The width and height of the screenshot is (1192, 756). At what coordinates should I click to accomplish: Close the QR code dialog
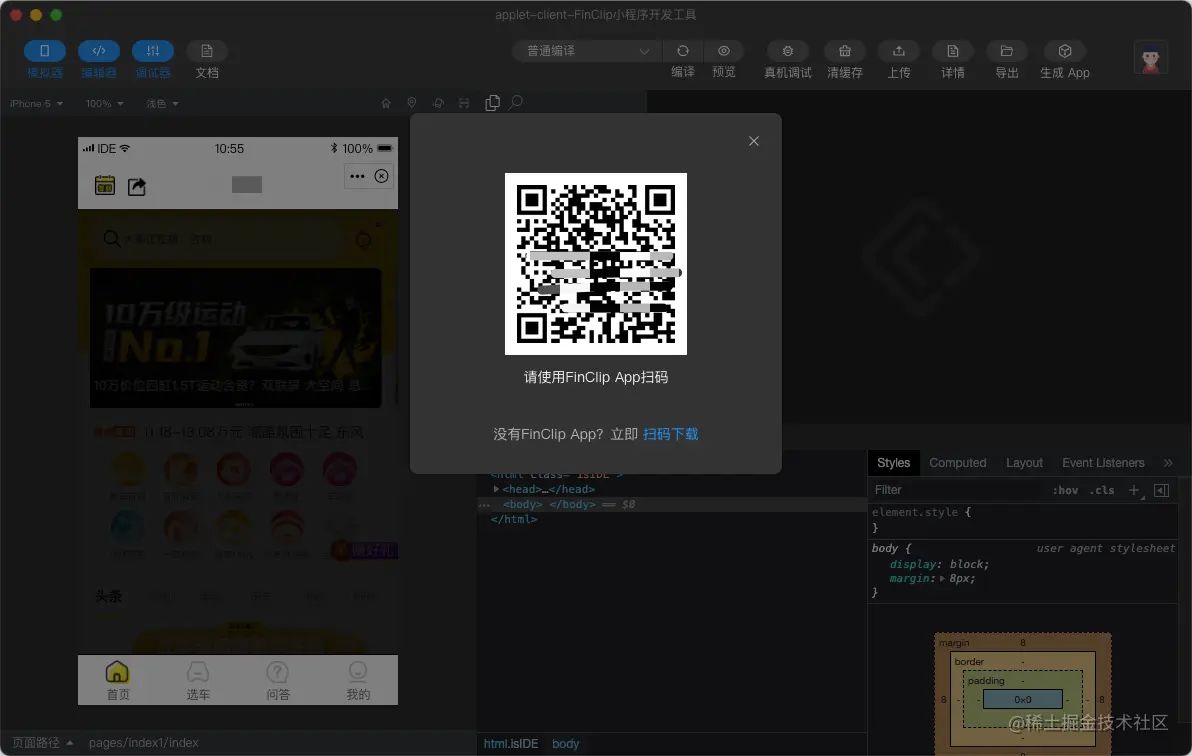pyautogui.click(x=754, y=141)
